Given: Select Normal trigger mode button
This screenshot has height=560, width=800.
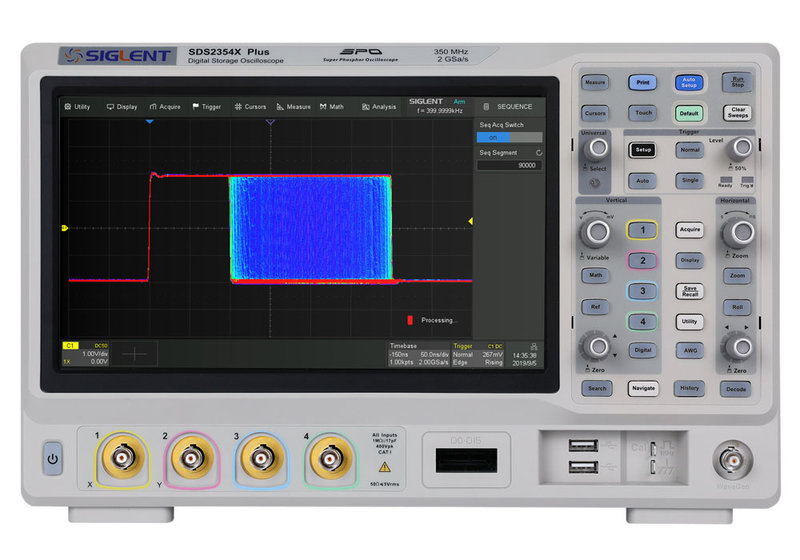Looking at the screenshot, I should point(690,150).
